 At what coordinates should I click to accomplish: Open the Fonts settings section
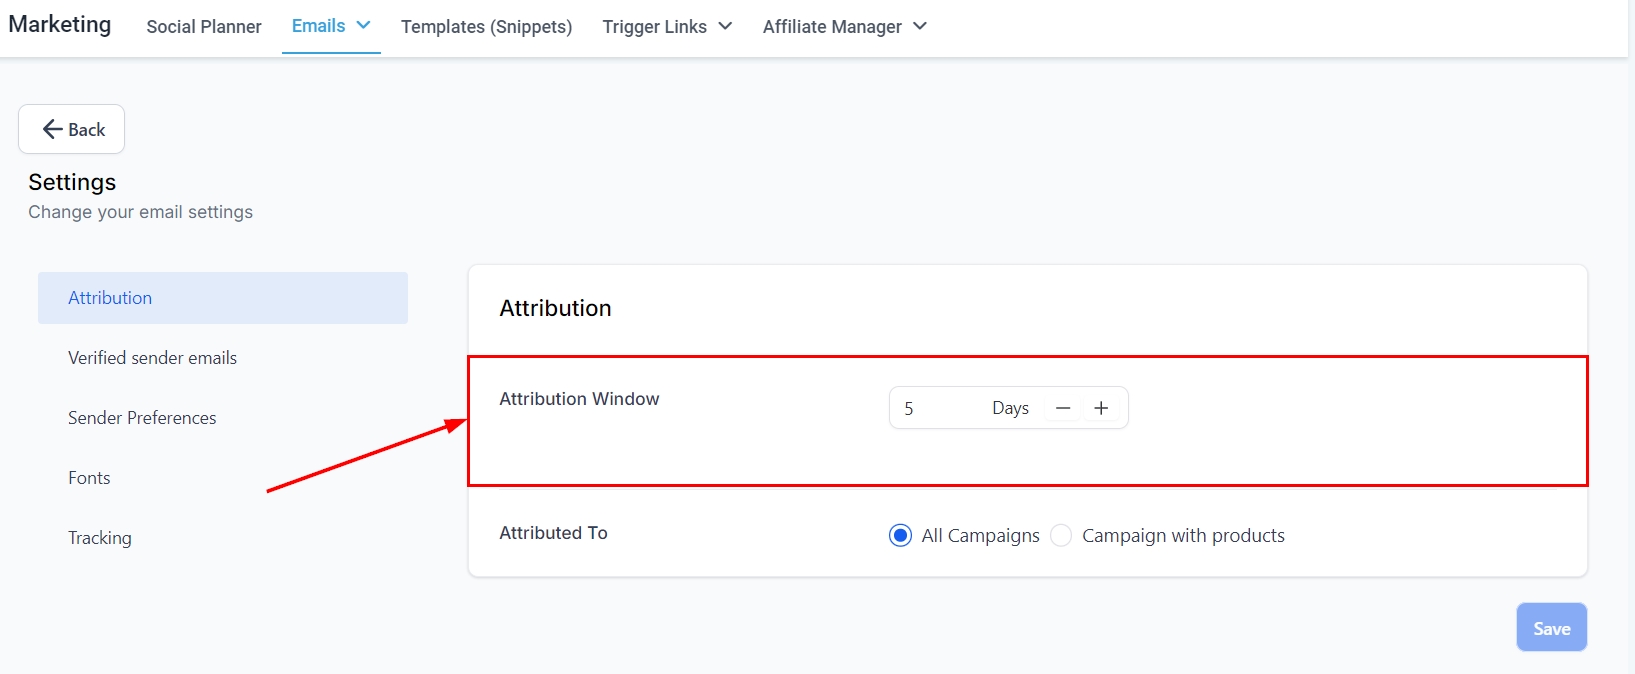coord(89,478)
